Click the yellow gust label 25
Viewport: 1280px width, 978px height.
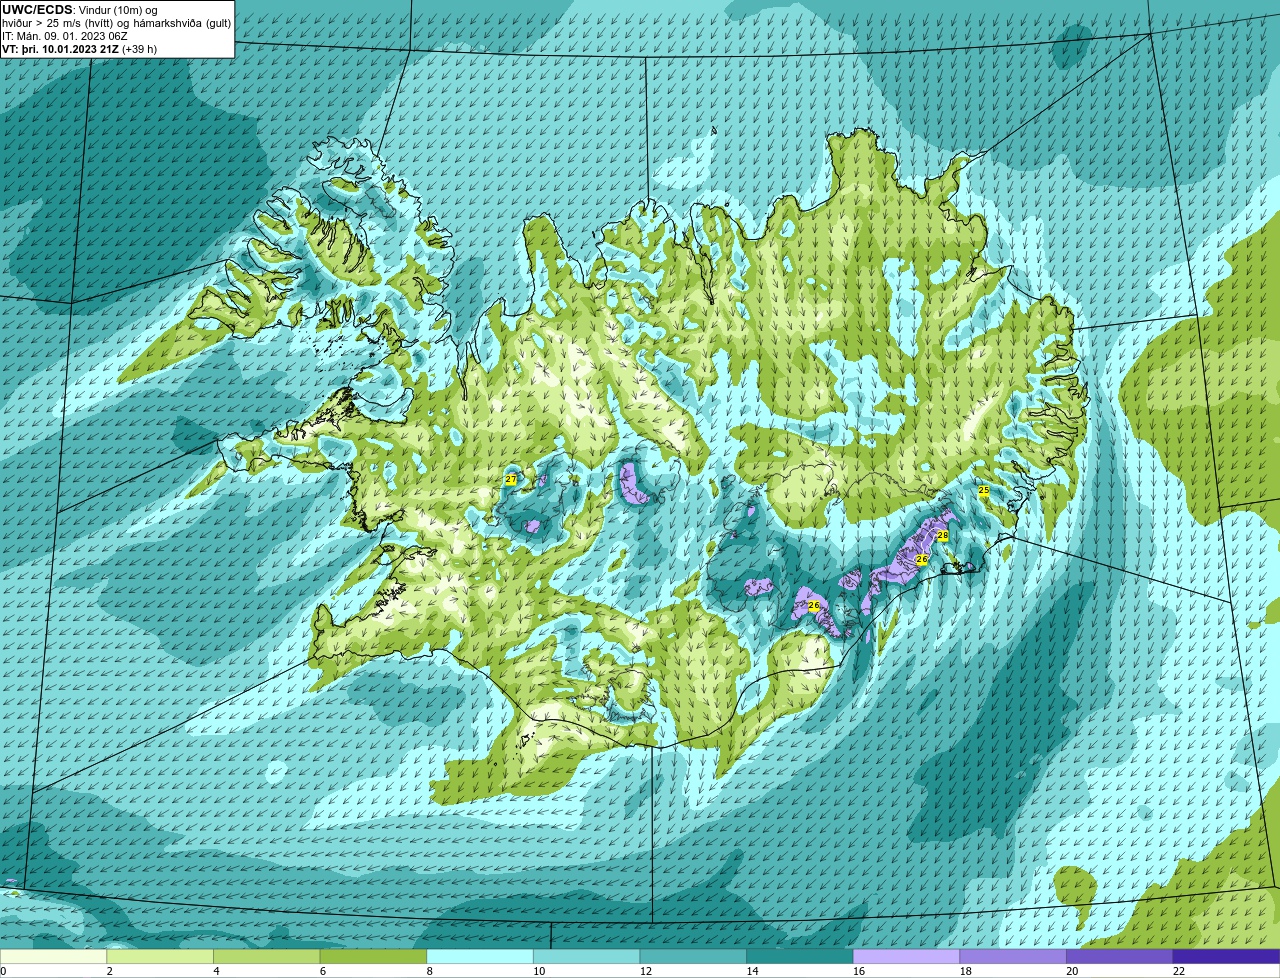coord(984,490)
